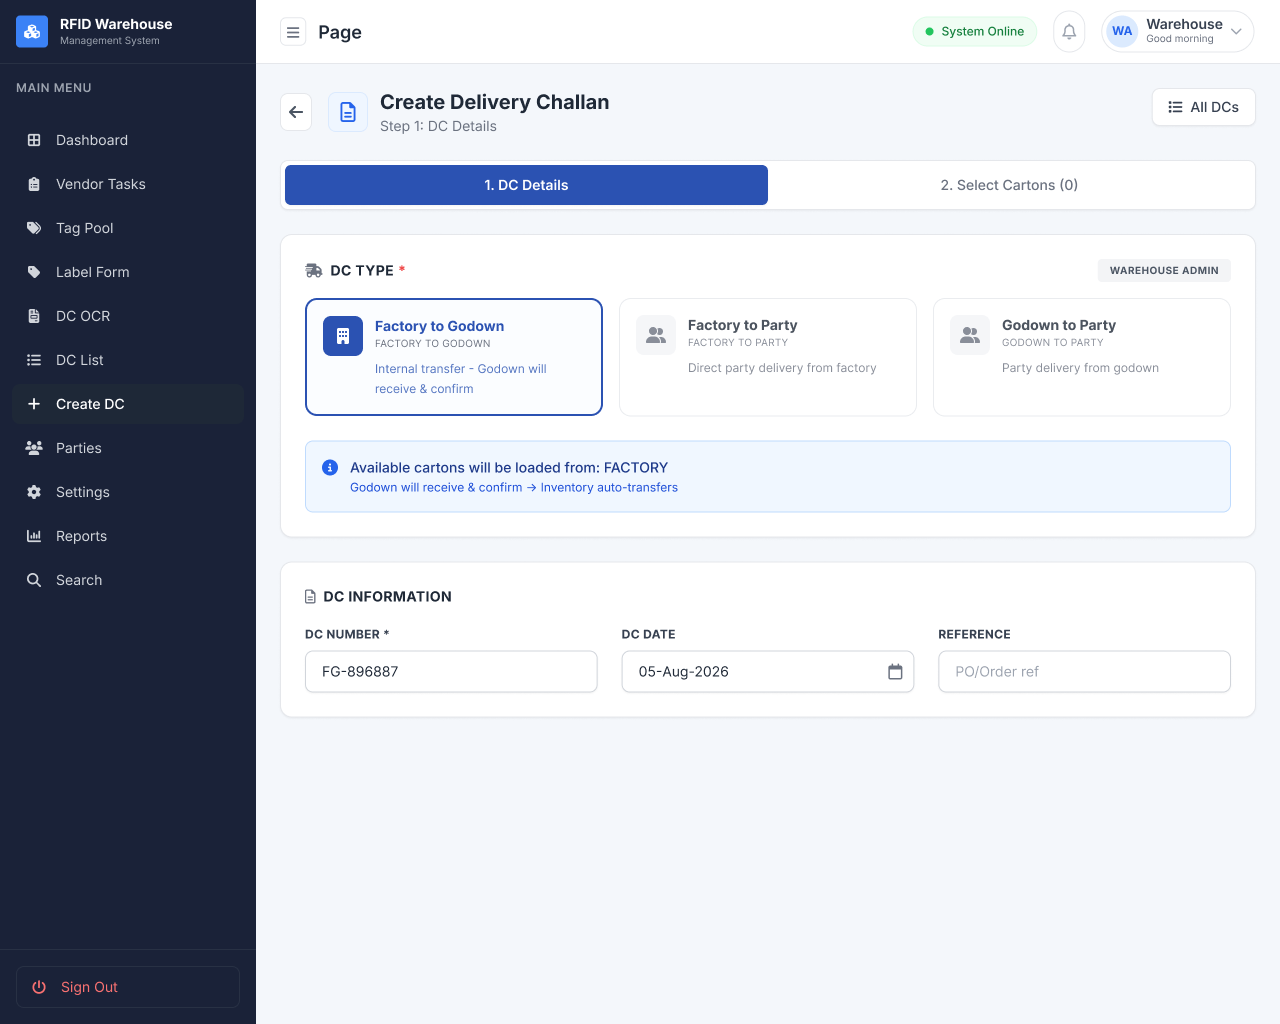Pick the Godown to Party DC type
This screenshot has width=1280, height=1024.
pos(1082,357)
